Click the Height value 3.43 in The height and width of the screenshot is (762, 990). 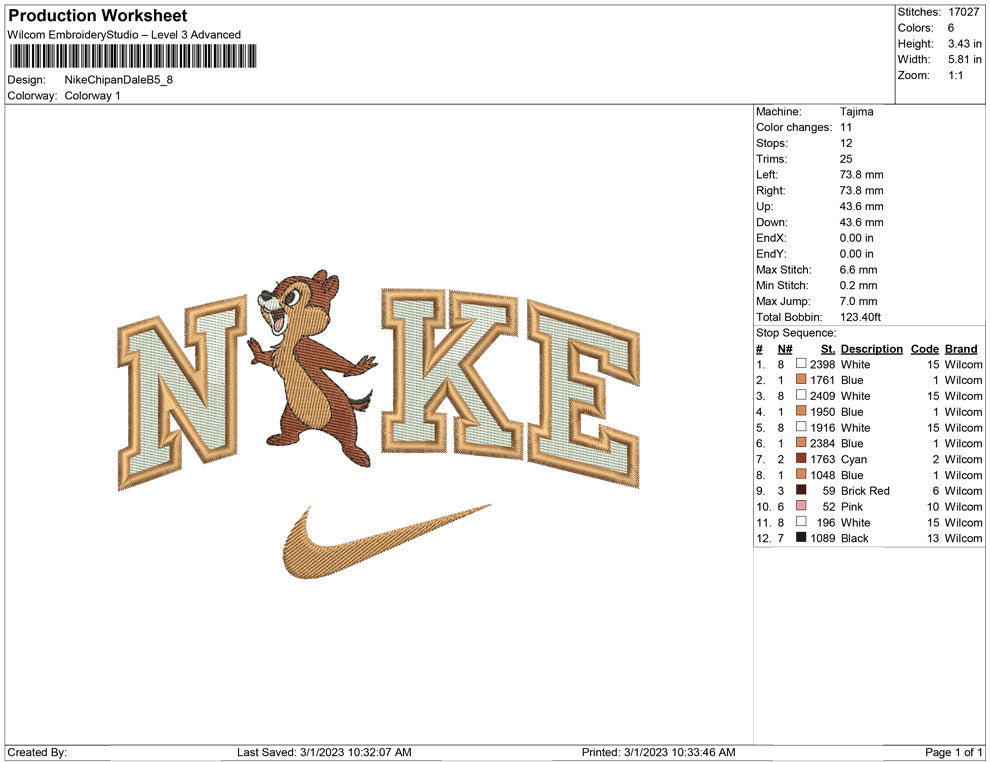(x=965, y=44)
